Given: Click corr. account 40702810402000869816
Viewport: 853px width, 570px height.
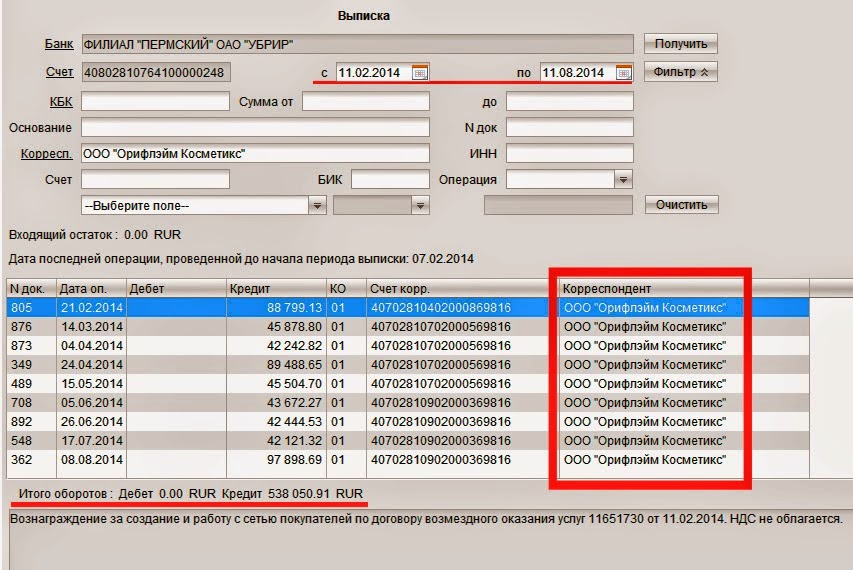Looking at the screenshot, I should (441, 307).
